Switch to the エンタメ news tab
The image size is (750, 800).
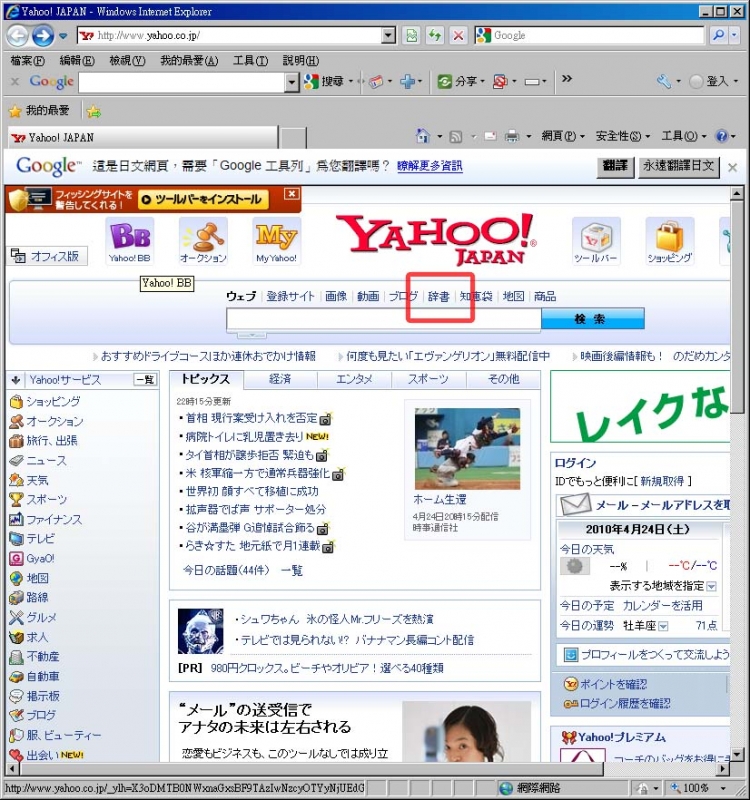(x=354, y=379)
